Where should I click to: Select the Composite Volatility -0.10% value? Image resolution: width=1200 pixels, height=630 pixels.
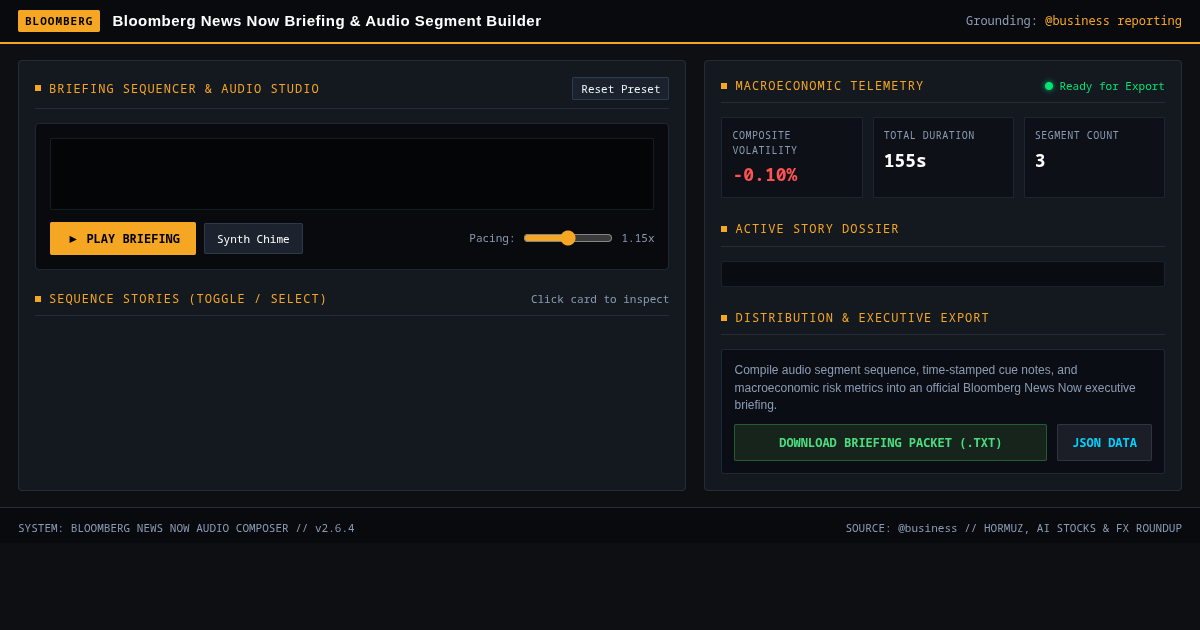point(765,175)
